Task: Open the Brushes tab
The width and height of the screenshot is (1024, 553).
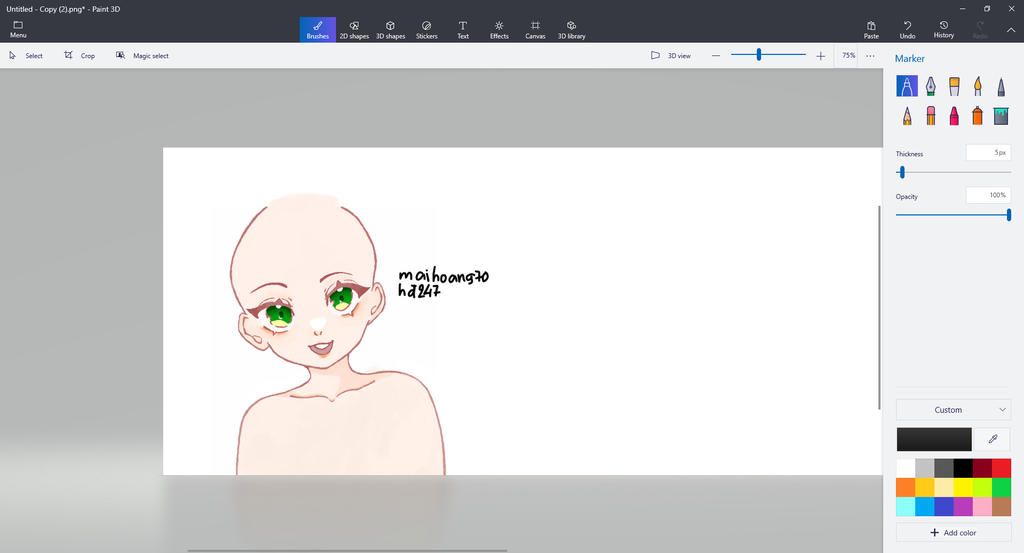Action: (317, 29)
